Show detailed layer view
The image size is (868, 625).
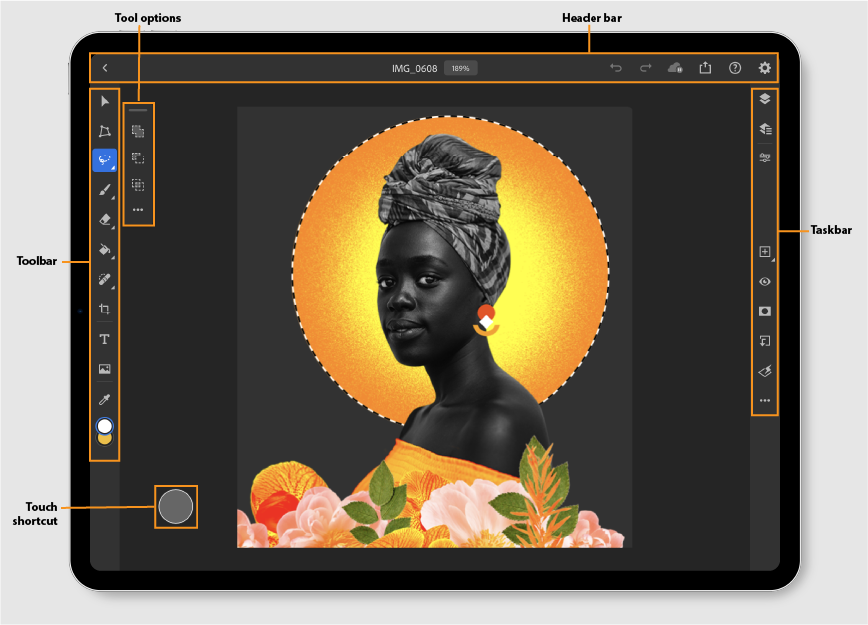765,129
